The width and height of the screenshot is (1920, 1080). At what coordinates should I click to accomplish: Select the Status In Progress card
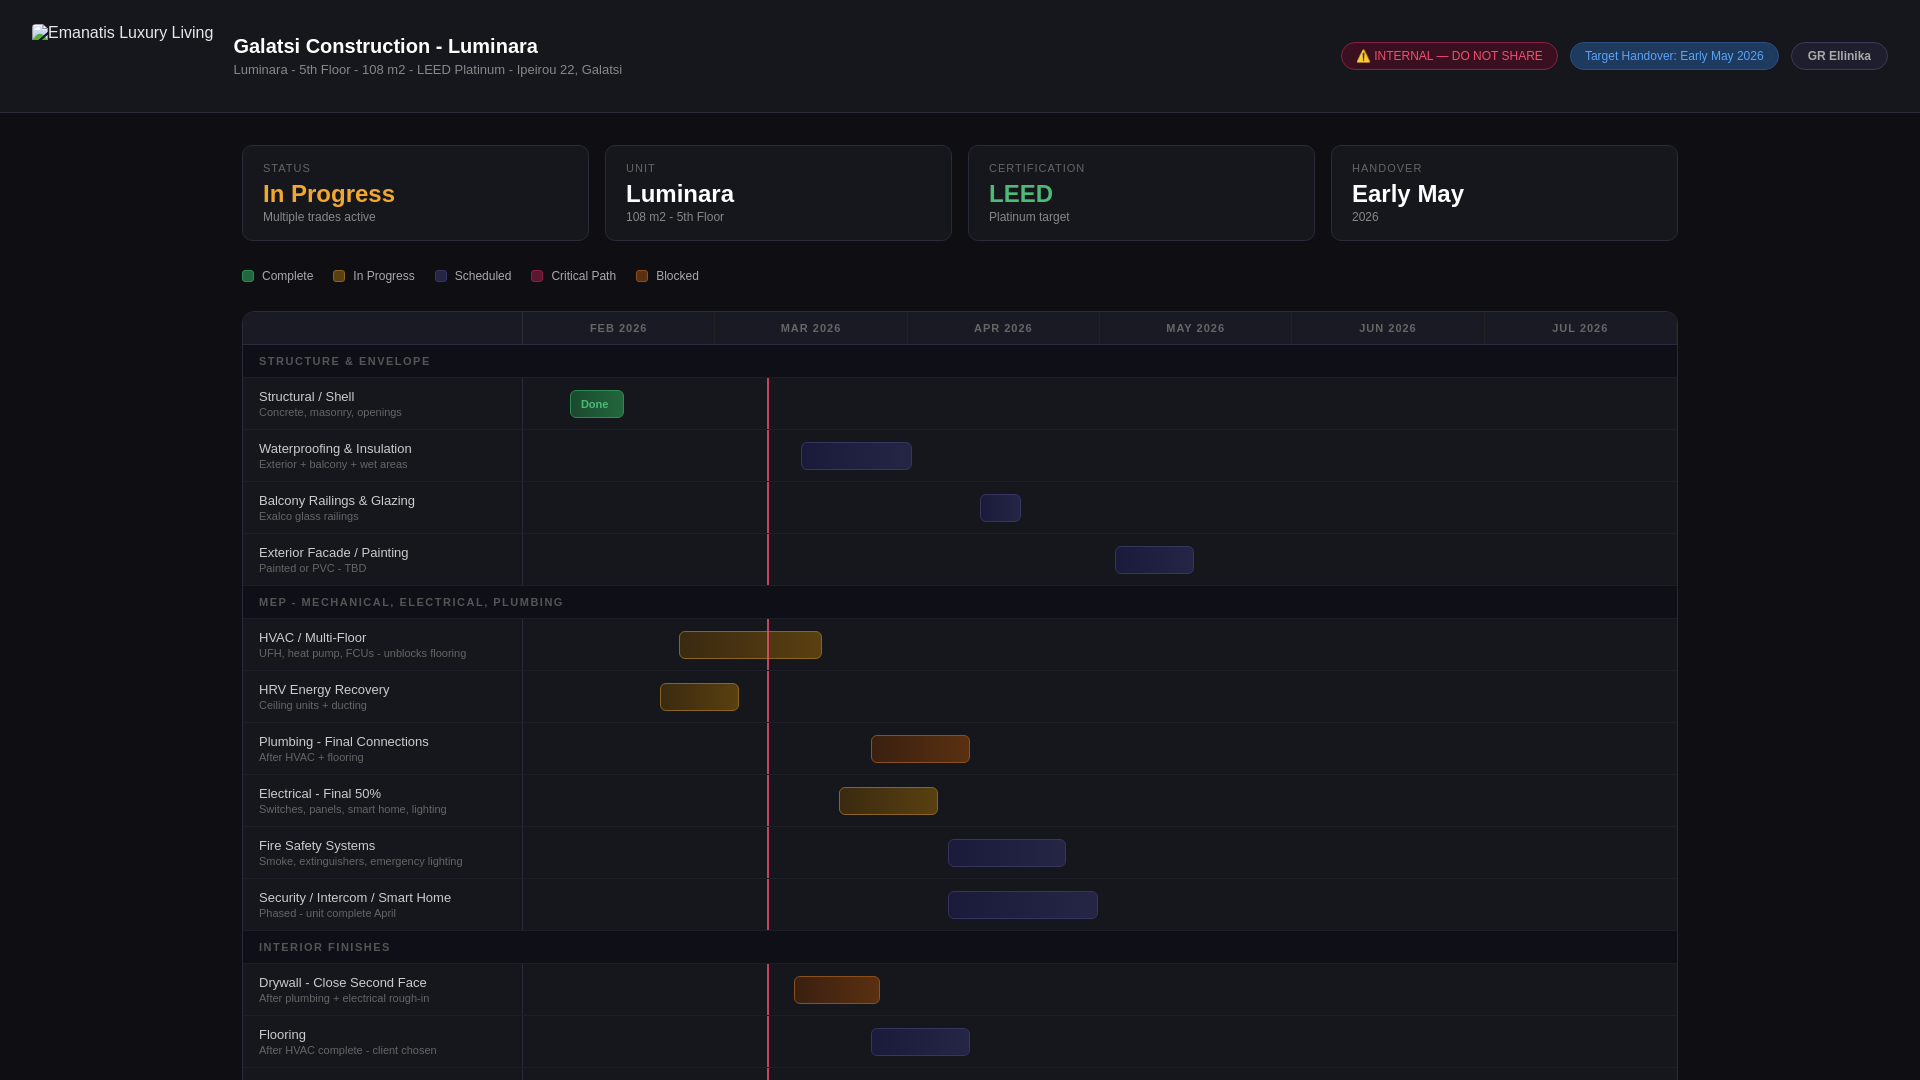[x=415, y=193]
